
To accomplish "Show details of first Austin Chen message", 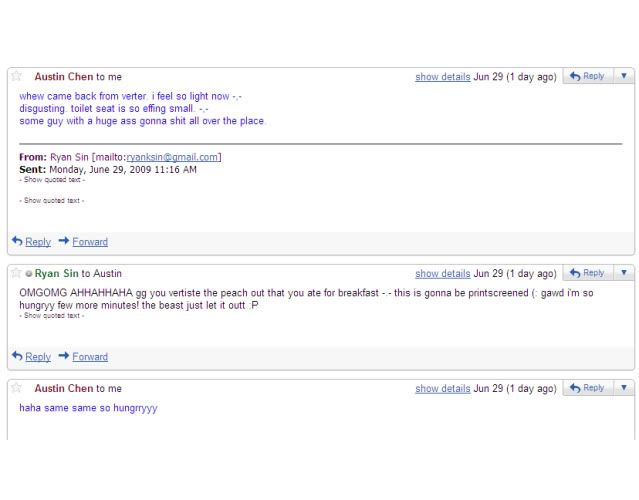I will (x=442, y=77).
